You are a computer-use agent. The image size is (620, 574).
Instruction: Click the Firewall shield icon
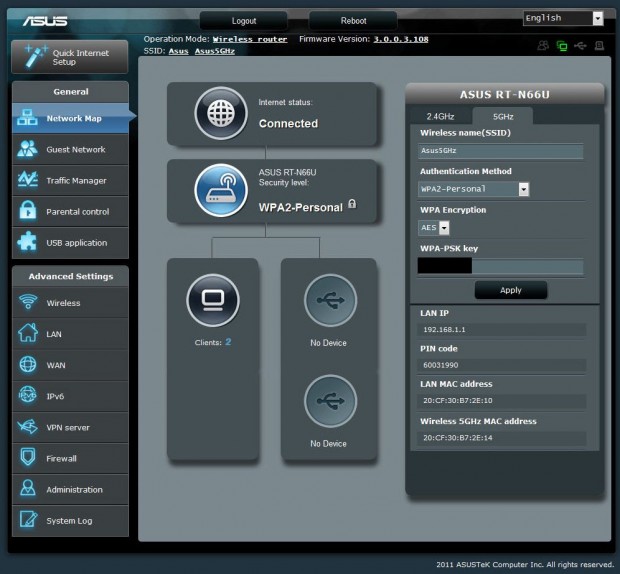click(x=28, y=457)
